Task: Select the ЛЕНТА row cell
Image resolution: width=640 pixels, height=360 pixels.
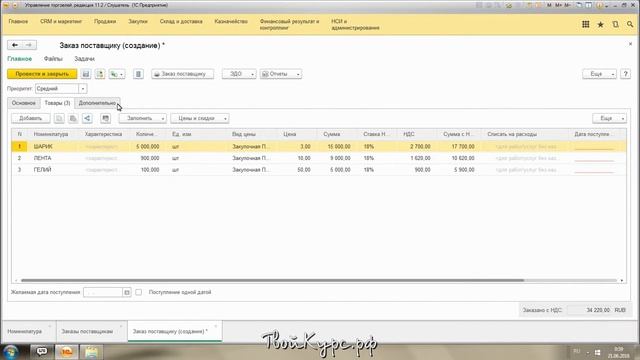Action: (52, 158)
